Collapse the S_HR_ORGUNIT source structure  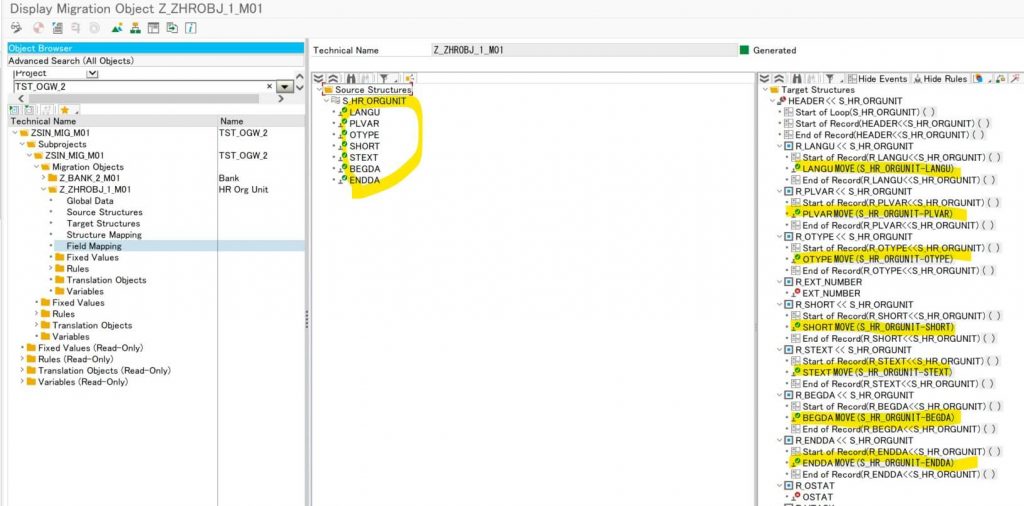click(326, 101)
